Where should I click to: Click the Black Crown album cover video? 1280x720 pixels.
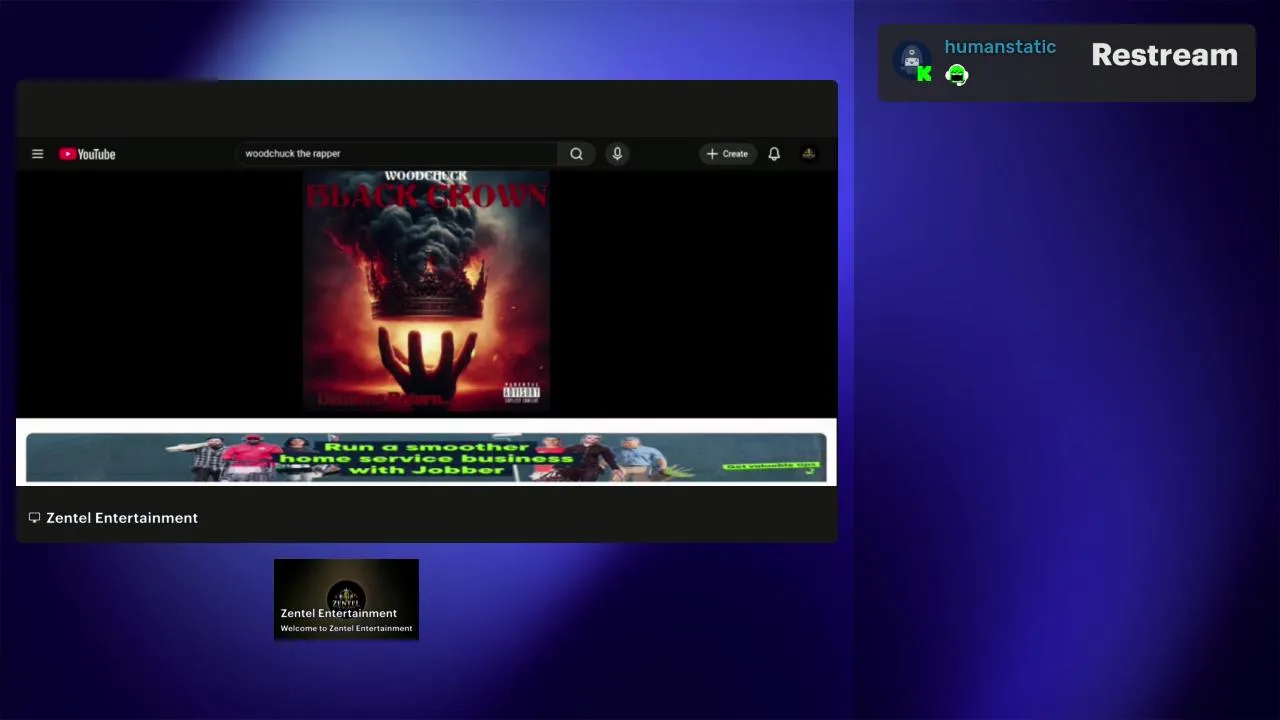426,291
